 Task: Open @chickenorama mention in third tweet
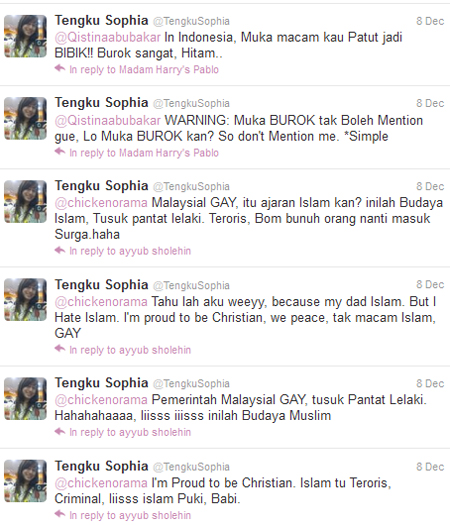click(101, 203)
